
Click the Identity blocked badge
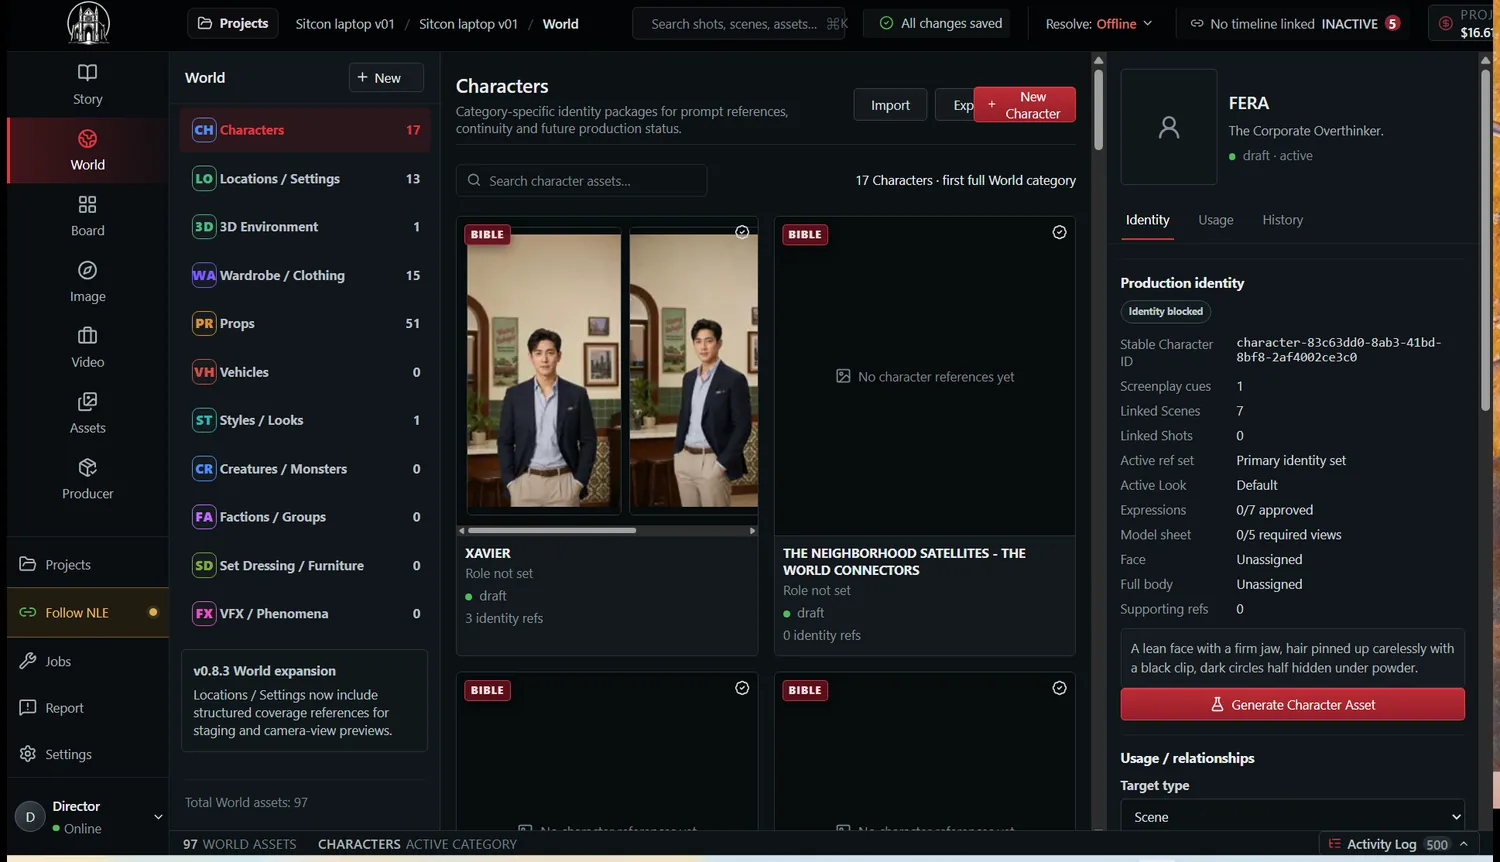click(x=1166, y=311)
